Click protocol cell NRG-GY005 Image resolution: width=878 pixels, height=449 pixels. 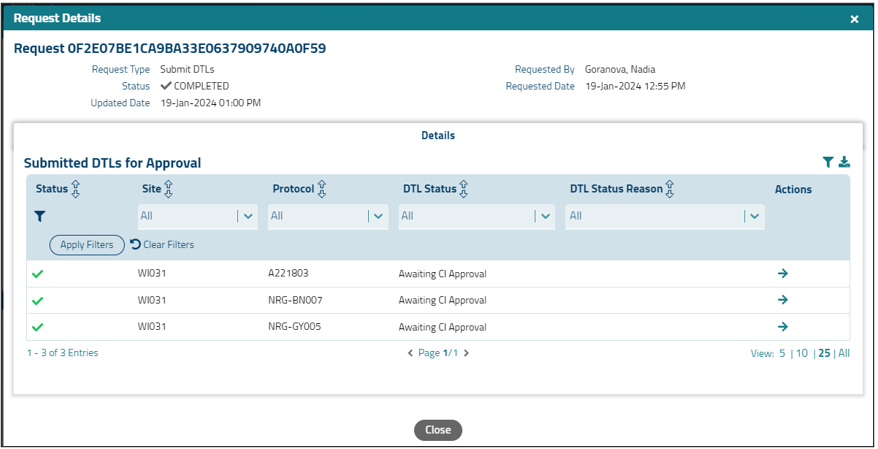tap(295, 326)
